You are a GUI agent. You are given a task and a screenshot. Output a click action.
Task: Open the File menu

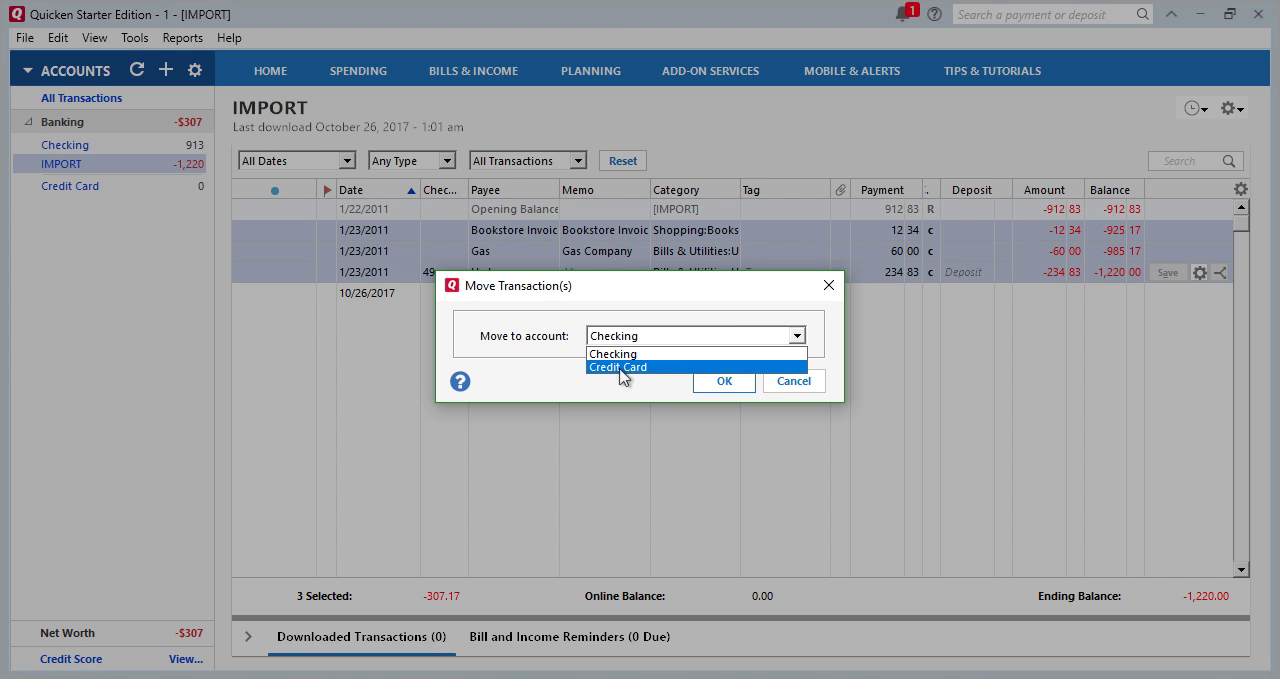coord(25,38)
